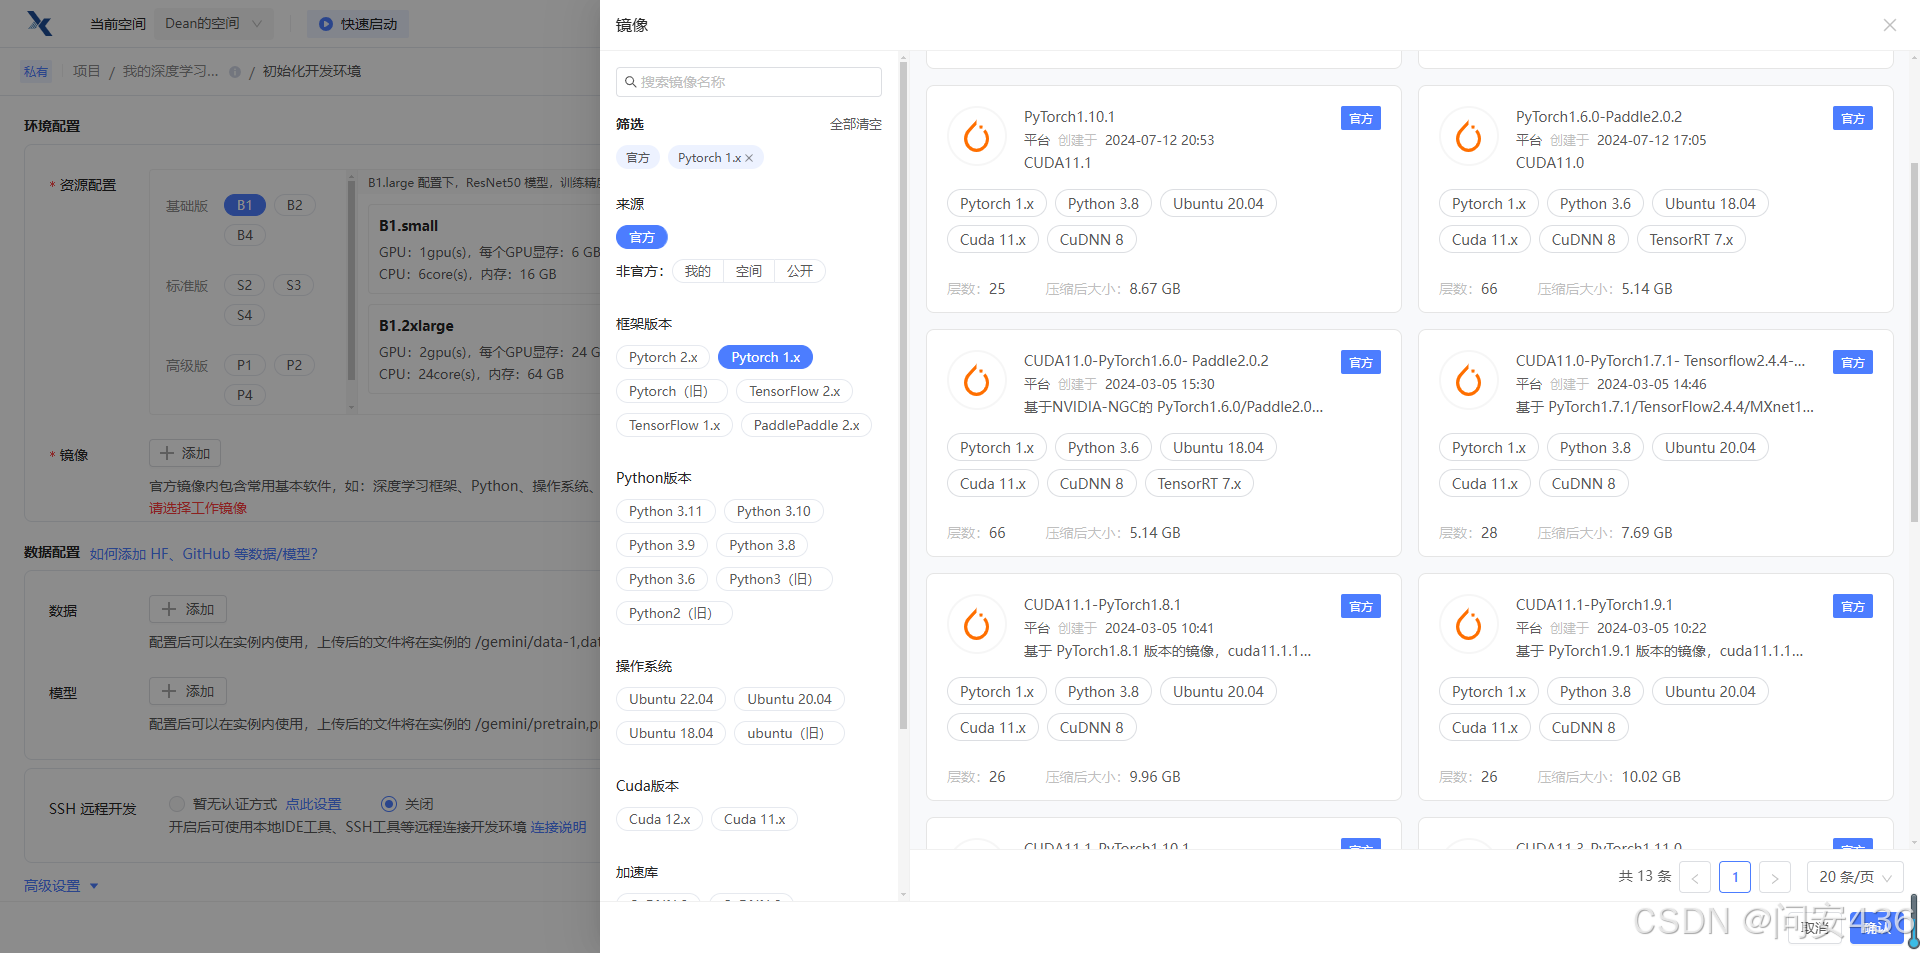Select the B1 resource tier
The height and width of the screenshot is (953, 1920).
(x=245, y=205)
